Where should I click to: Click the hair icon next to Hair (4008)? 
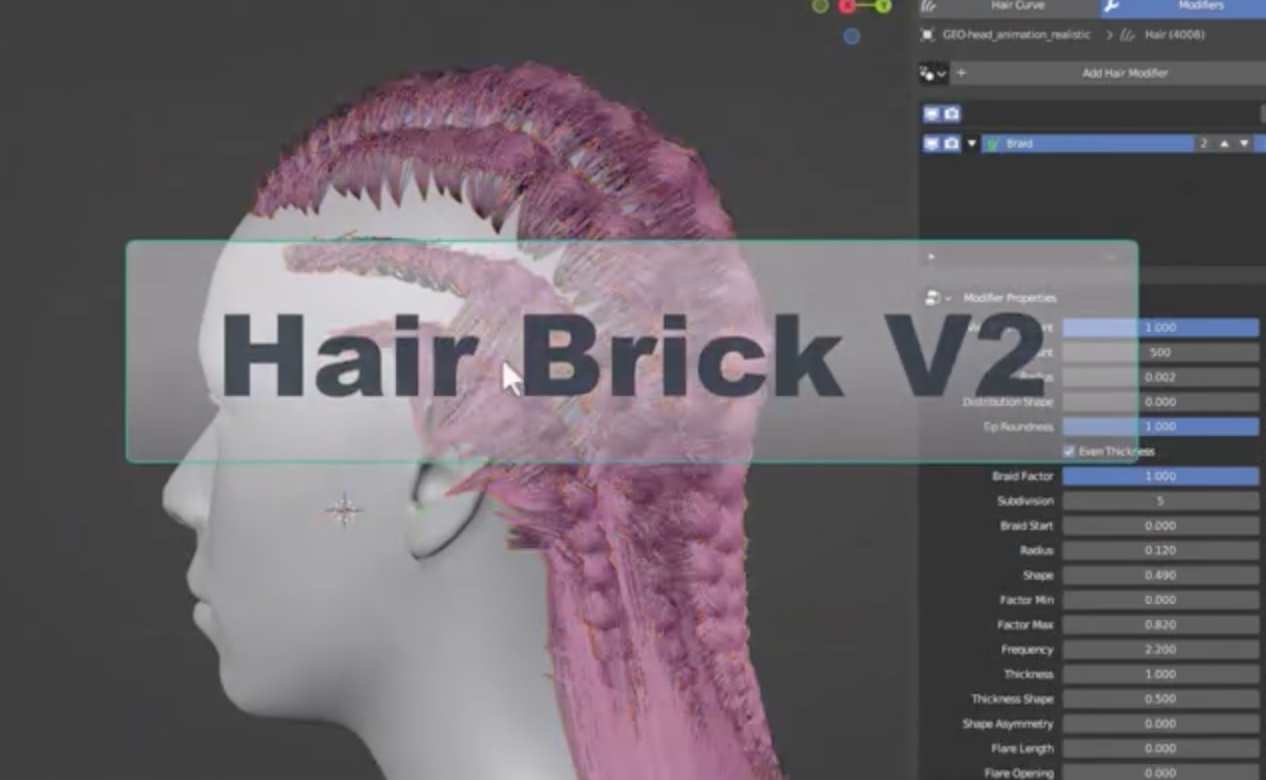pos(1128,35)
